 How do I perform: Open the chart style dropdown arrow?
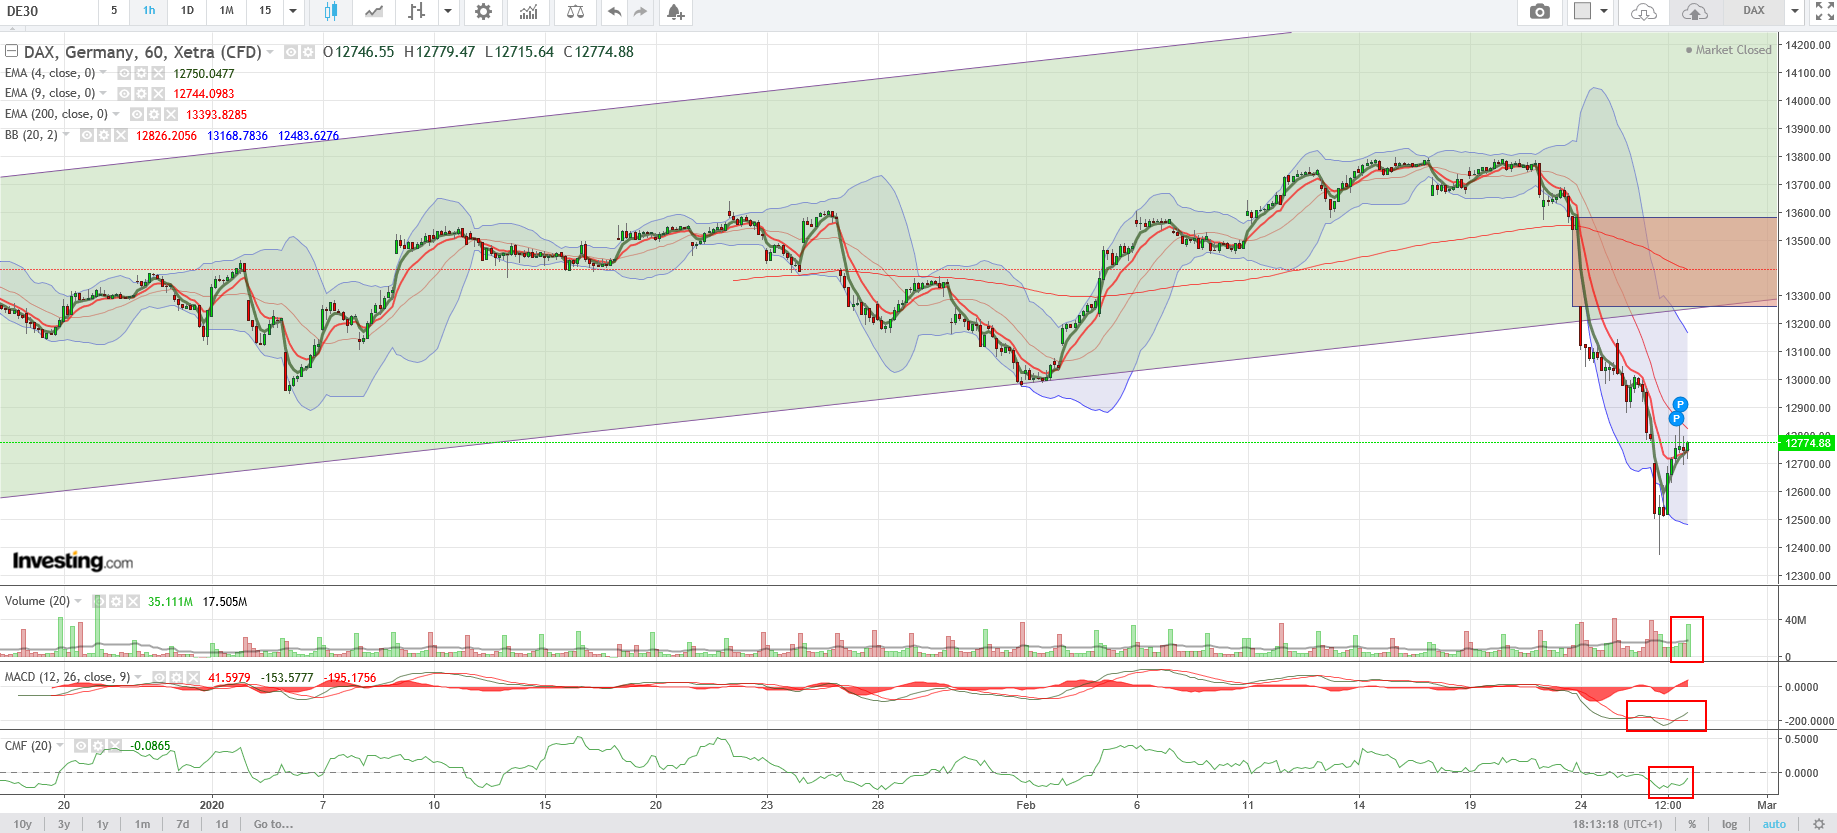point(448,12)
